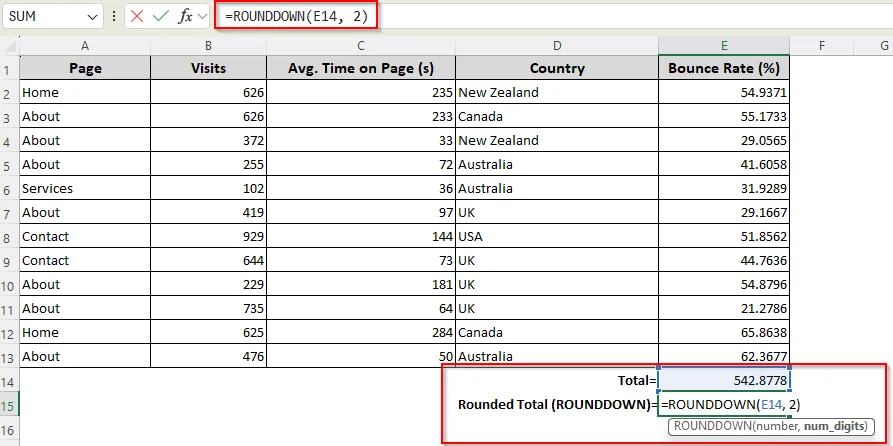
Task: Click the num_digits argument in the tooltip
Action: [835, 426]
